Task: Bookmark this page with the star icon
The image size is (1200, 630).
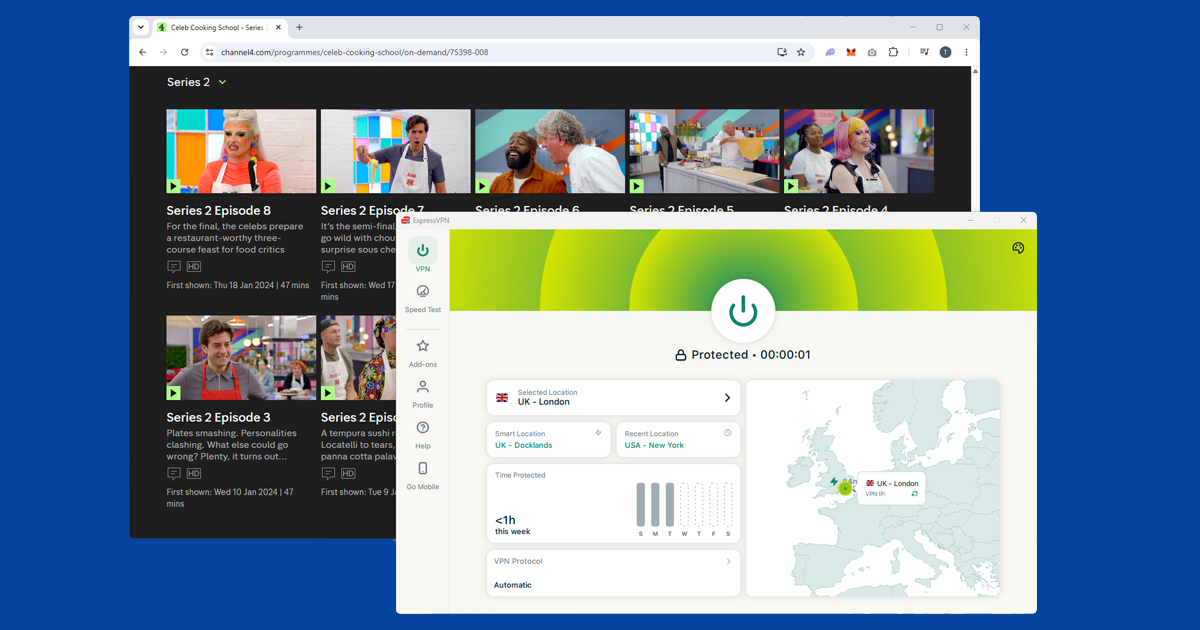Action: (x=801, y=52)
